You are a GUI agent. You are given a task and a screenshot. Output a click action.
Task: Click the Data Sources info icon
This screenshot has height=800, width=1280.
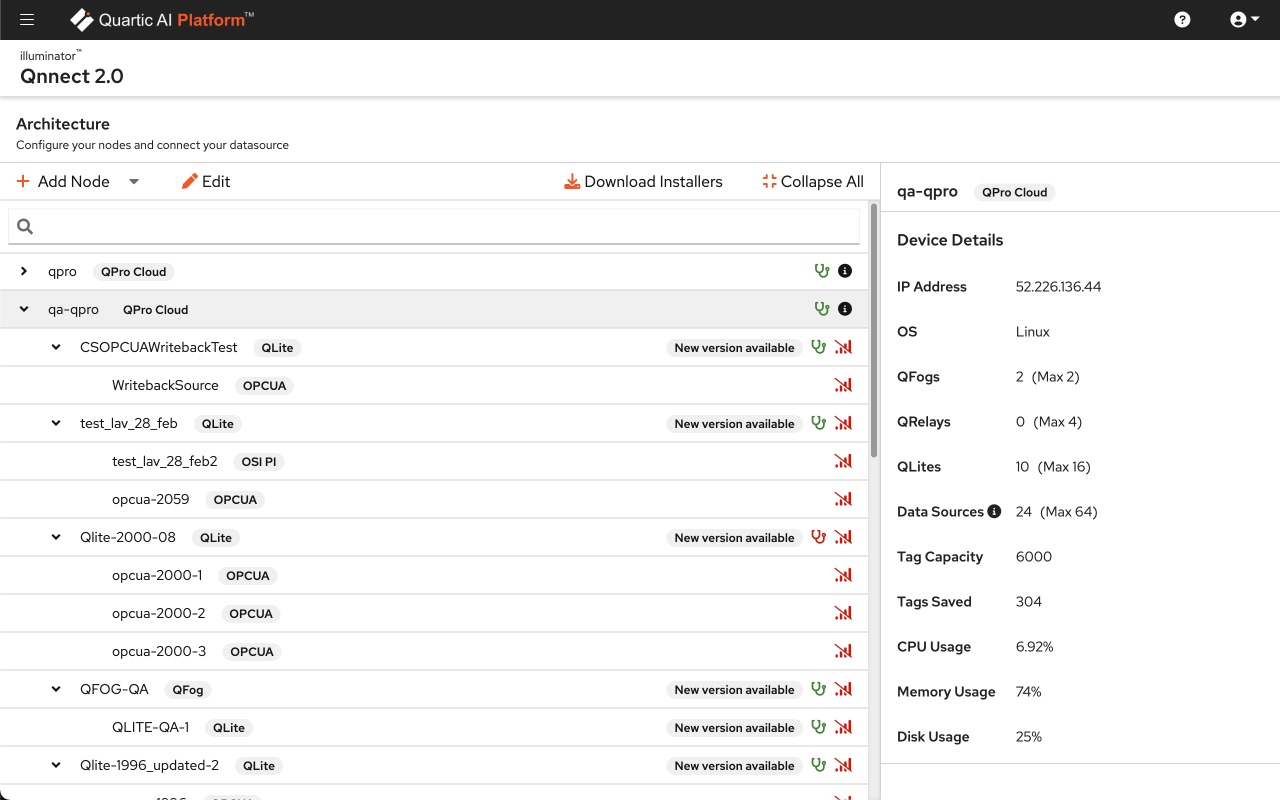click(994, 511)
